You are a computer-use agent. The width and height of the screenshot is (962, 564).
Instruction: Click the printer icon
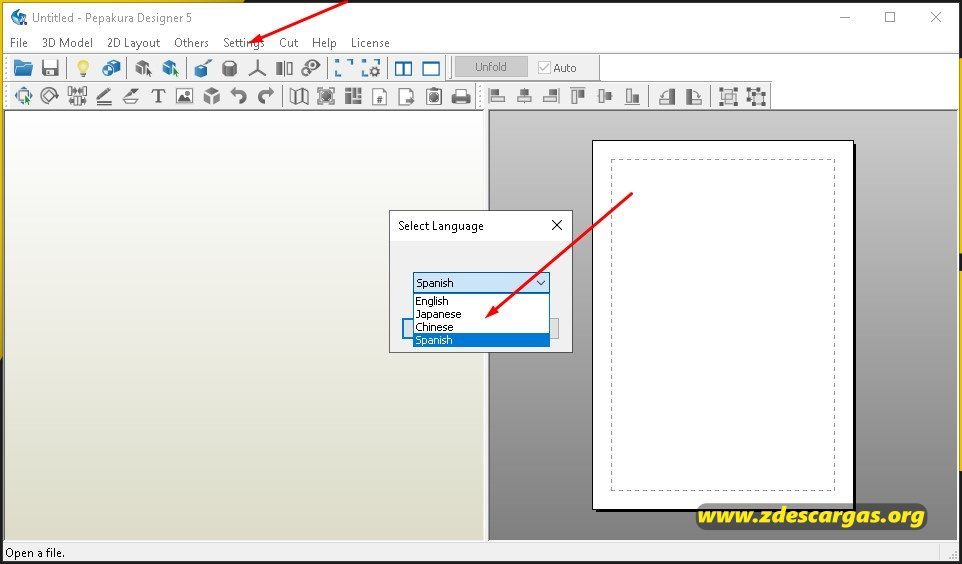pyautogui.click(x=461, y=96)
